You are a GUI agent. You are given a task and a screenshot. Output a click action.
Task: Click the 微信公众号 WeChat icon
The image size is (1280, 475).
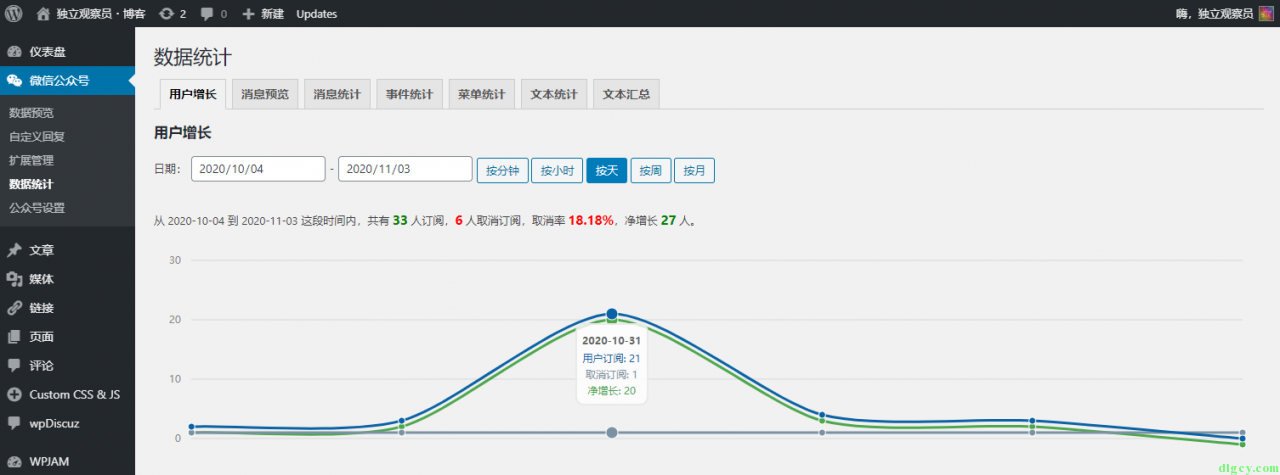click(x=14, y=81)
